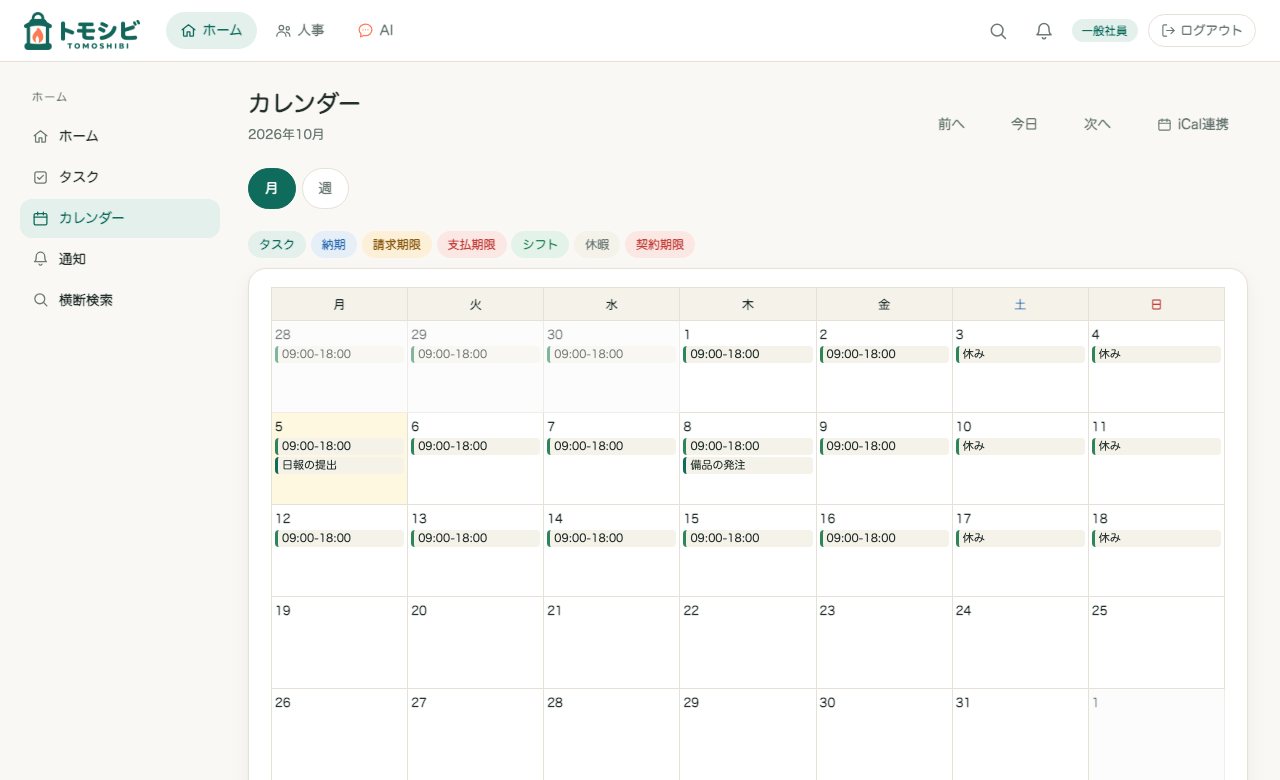Image resolution: width=1280 pixels, height=780 pixels.
Task: Open the 休み entry on Sunday the 18th
Action: [x=1156, y=538]
